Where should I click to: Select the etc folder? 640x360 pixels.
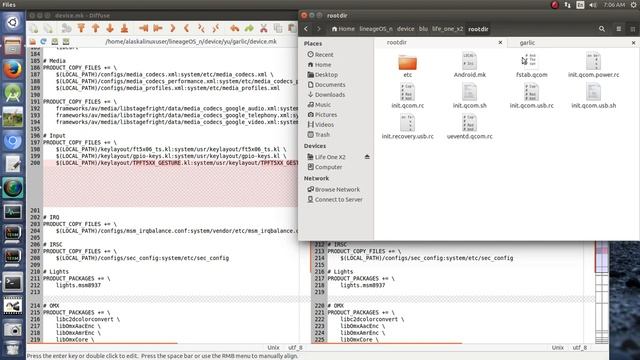coord(407,66)
